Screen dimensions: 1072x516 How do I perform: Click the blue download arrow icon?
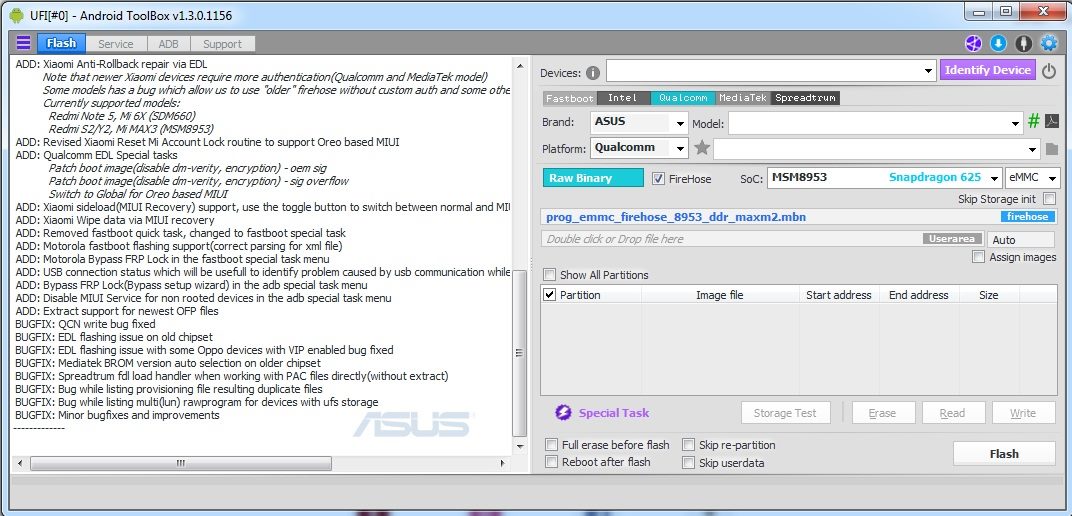pos(998,44)
